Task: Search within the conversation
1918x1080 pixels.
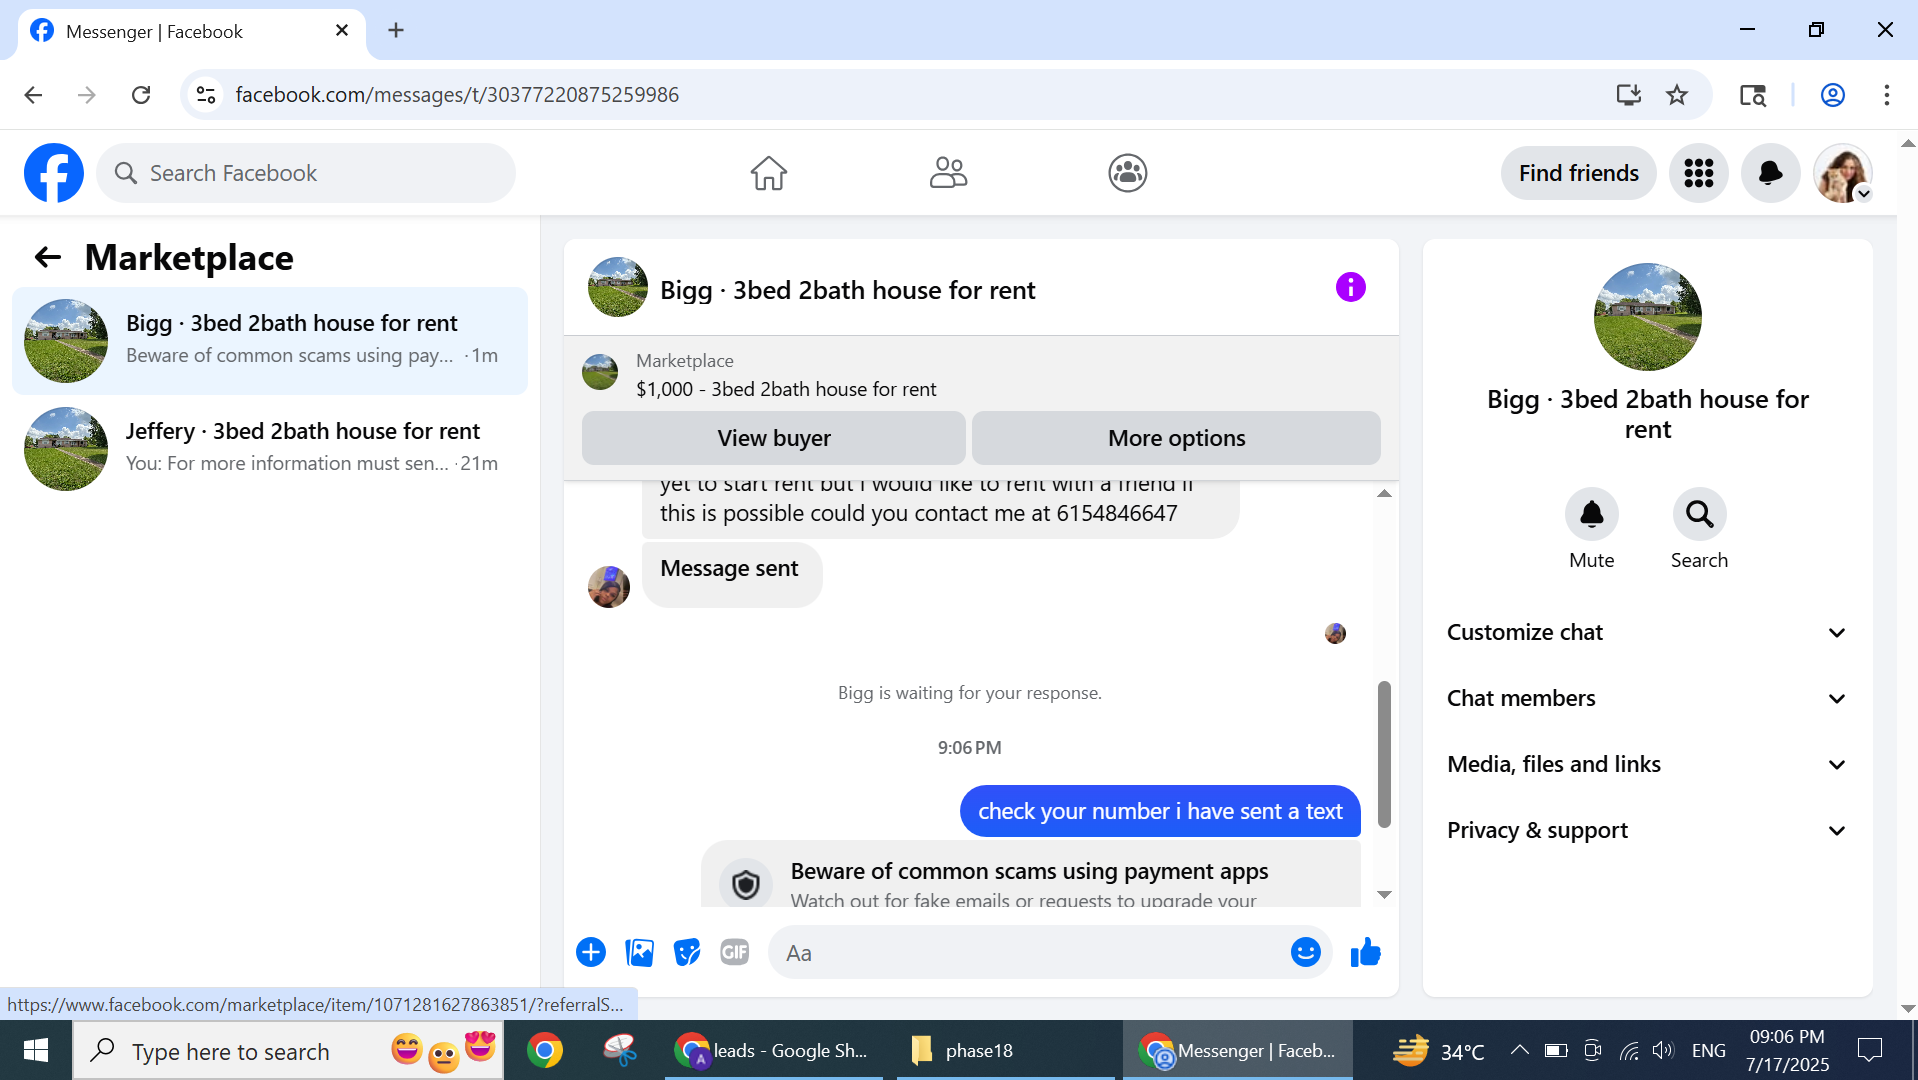Action: [1700, 514]
